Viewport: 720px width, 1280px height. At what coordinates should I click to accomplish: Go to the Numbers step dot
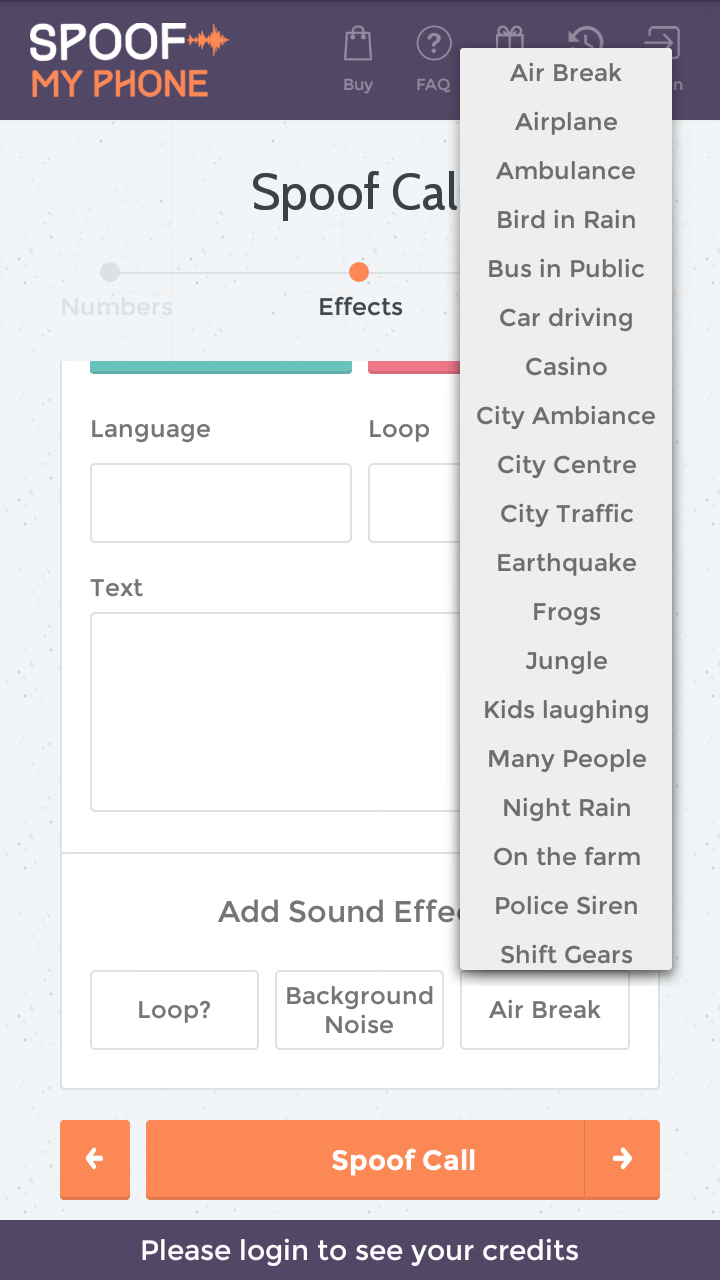click(x=110, y=272)
